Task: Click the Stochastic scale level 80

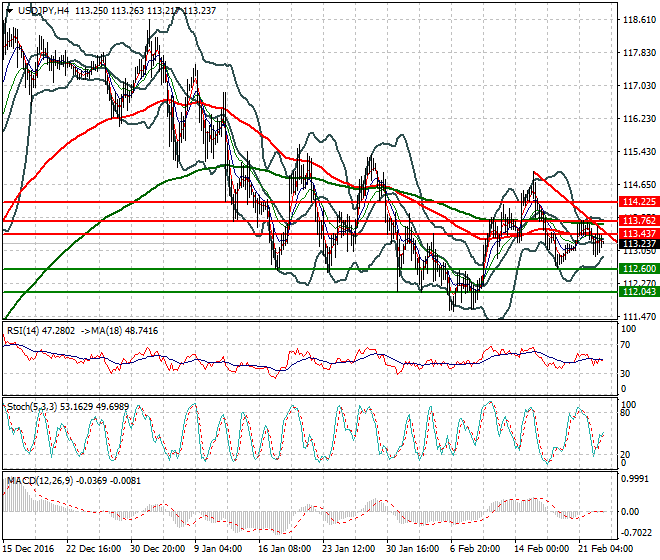Action: [626, 413]
